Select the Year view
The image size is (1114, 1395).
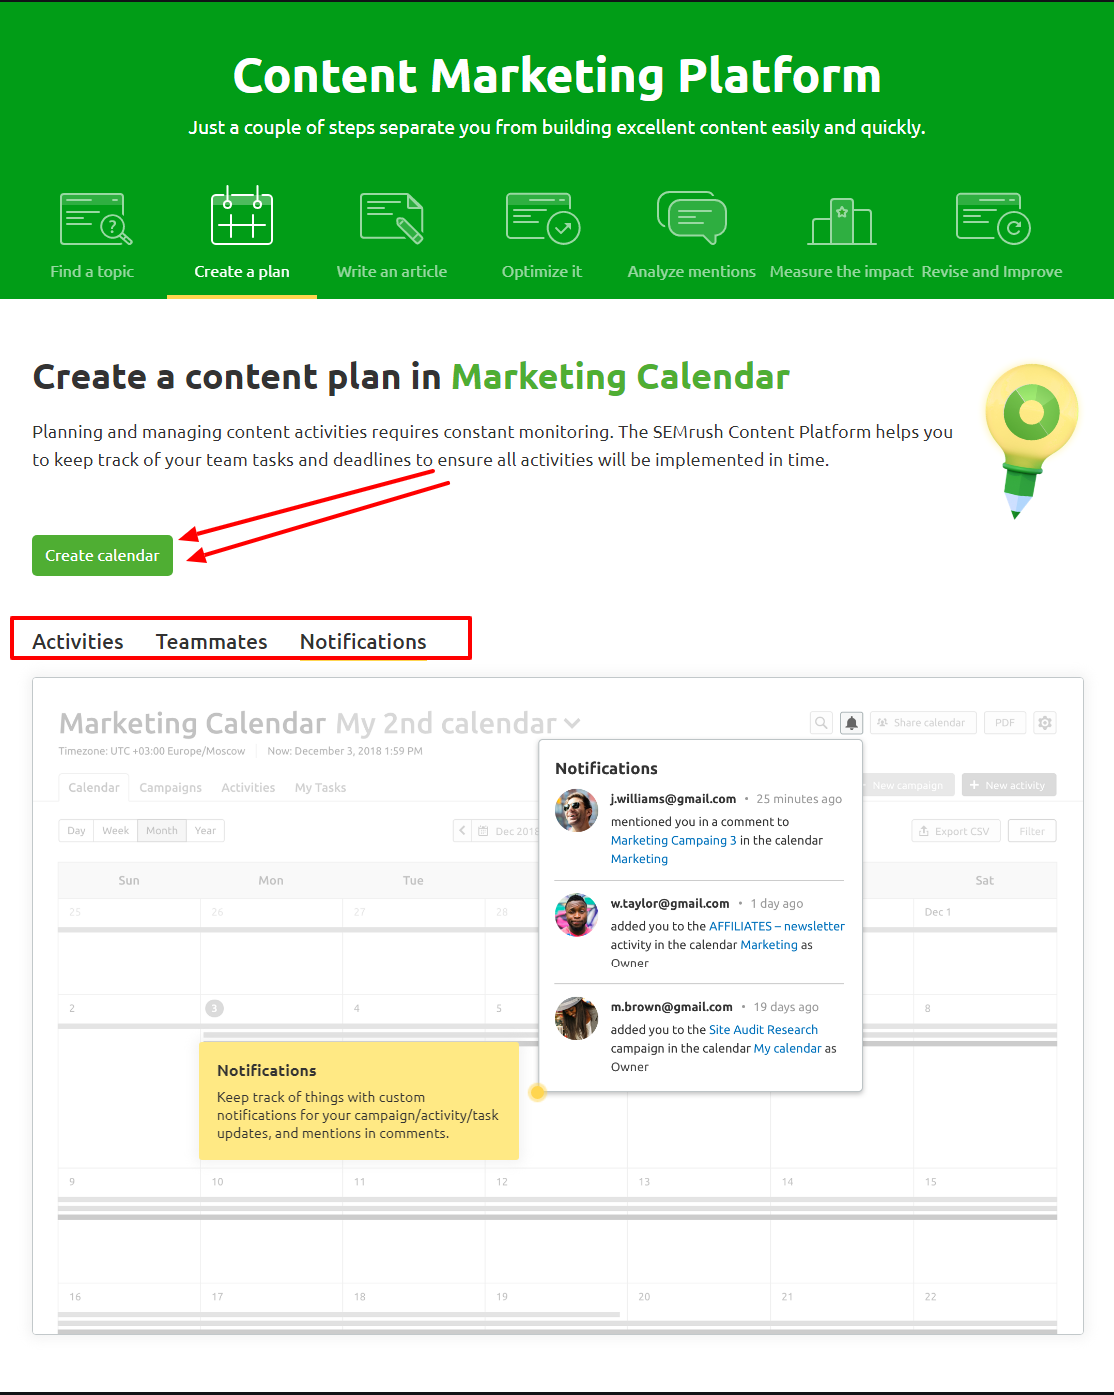(x=205, y=831)
